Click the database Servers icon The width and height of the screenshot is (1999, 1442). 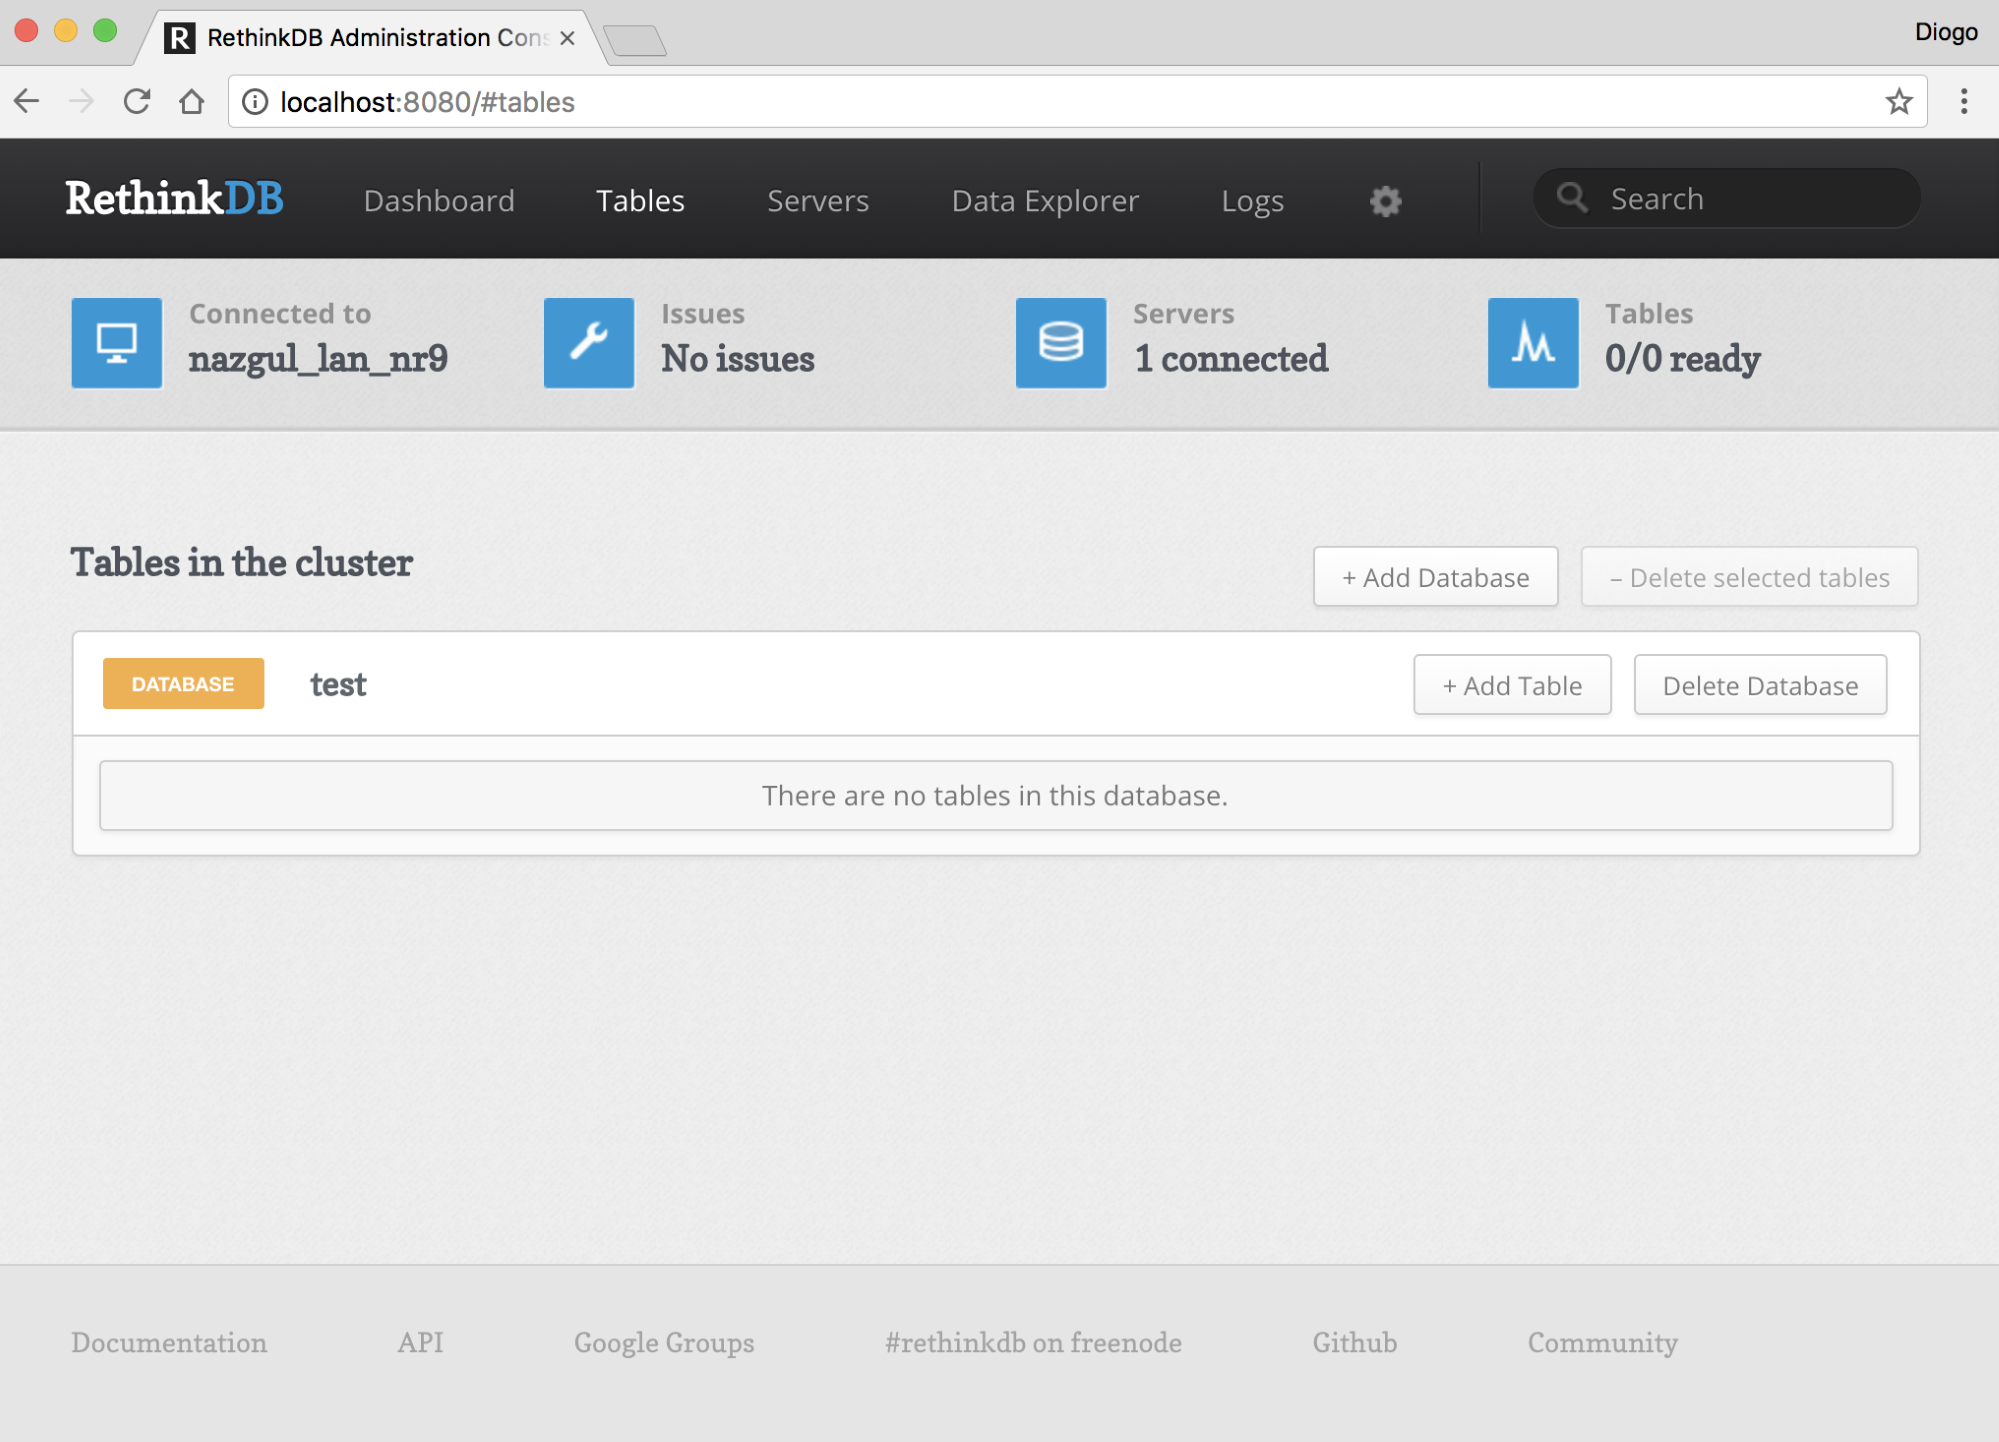pyautogui.click(x=1061, y=343)
